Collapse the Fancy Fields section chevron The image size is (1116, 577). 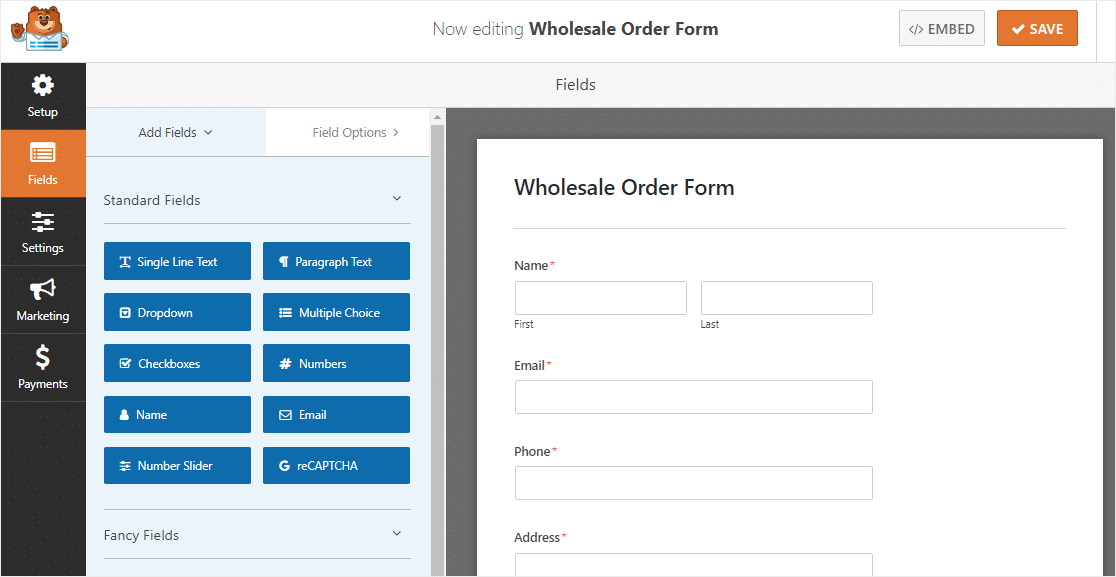(397, 534)
